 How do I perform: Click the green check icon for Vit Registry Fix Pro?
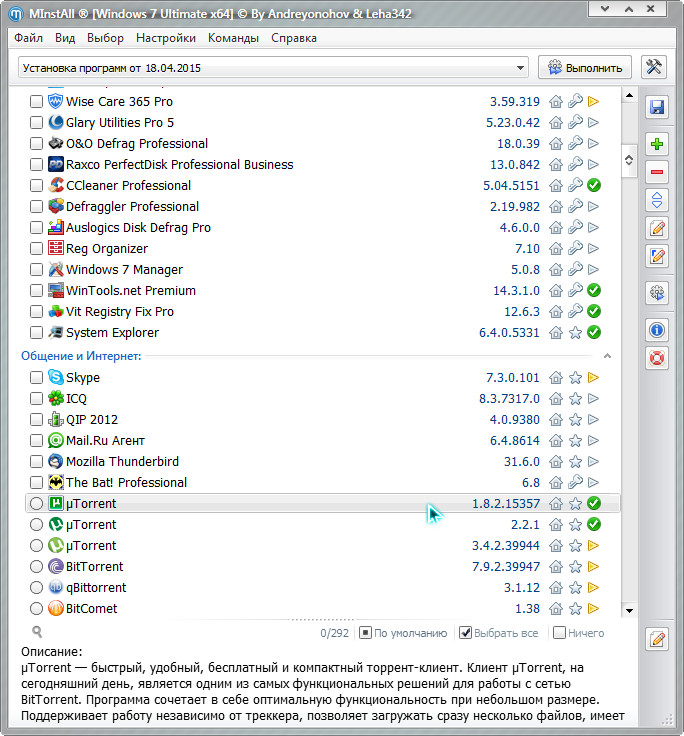[594, 312]
